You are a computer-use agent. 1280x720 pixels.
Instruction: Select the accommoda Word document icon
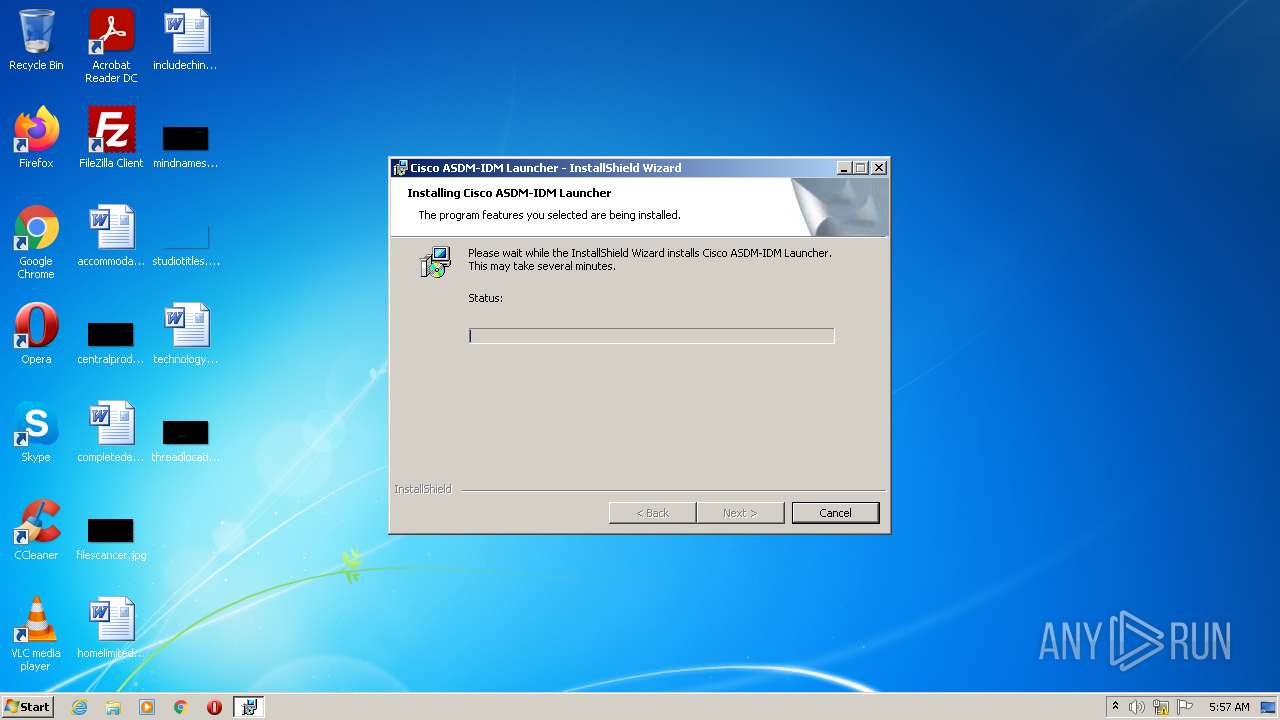point(111,236)
